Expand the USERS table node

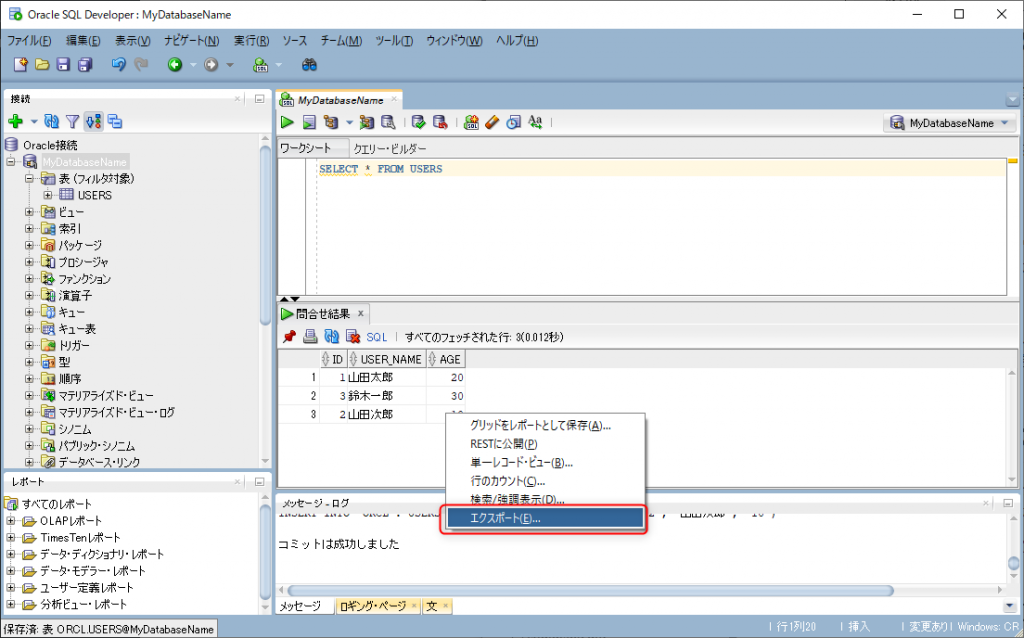[x=48, y=195]
